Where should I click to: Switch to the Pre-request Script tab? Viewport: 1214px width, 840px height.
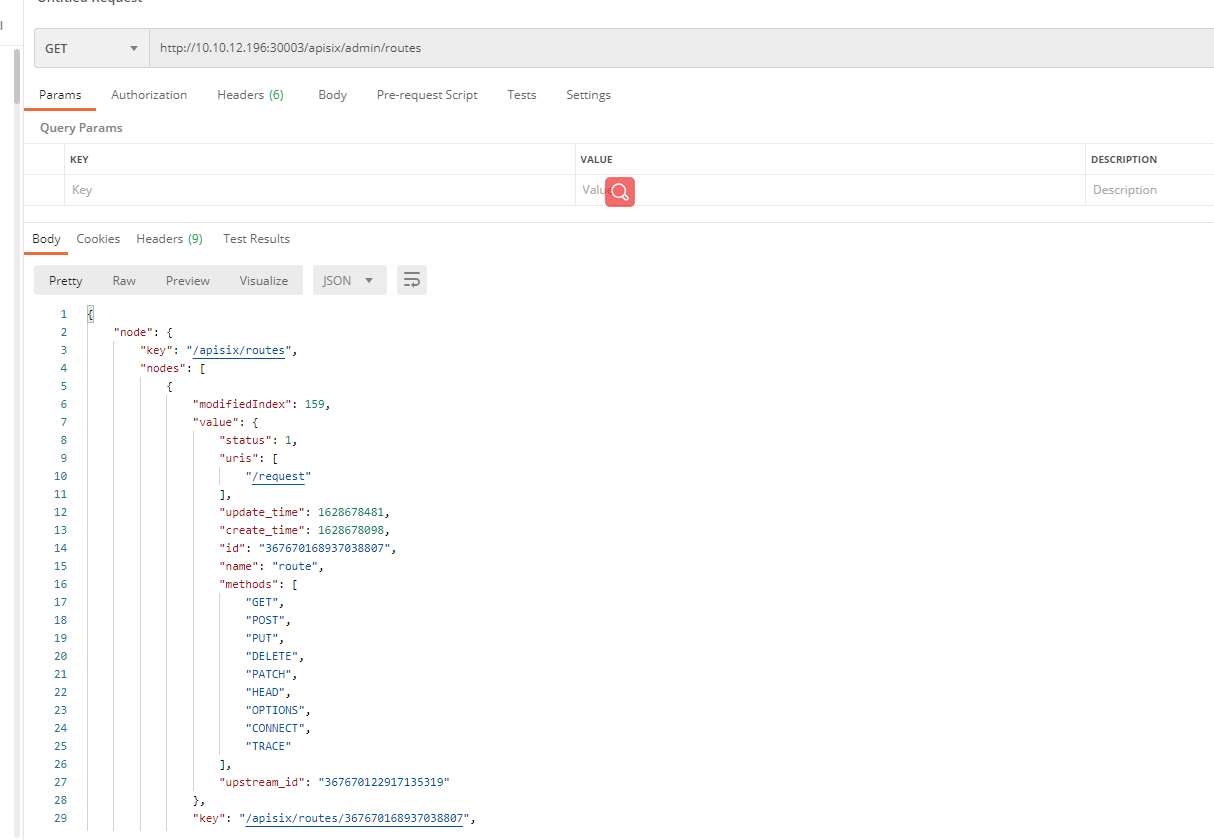click(x=427, y=94)
